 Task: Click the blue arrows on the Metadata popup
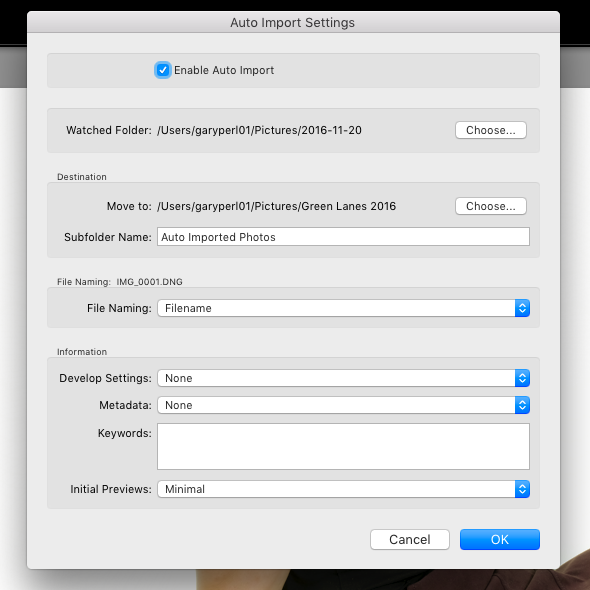[522, 405]
